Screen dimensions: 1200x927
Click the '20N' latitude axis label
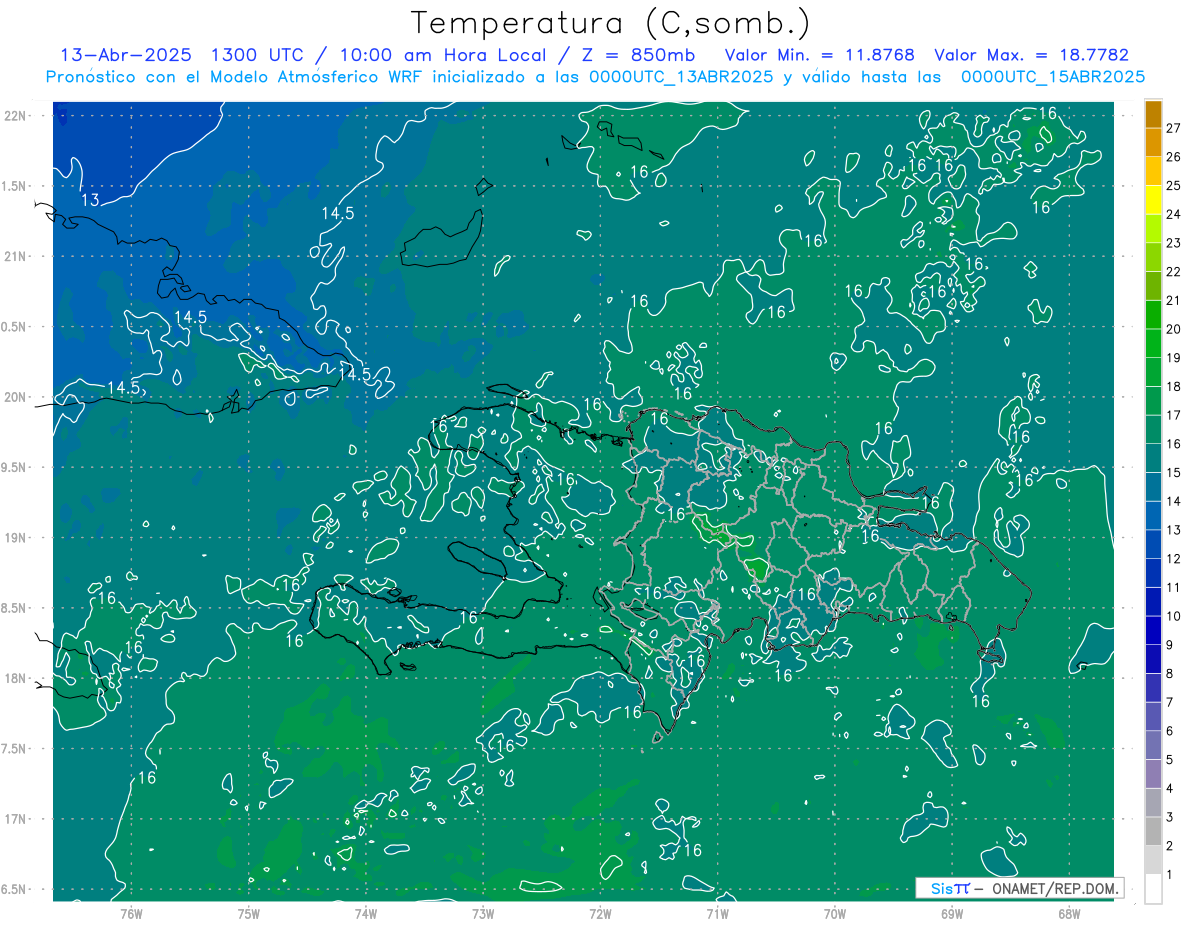[x=15, y=397]
